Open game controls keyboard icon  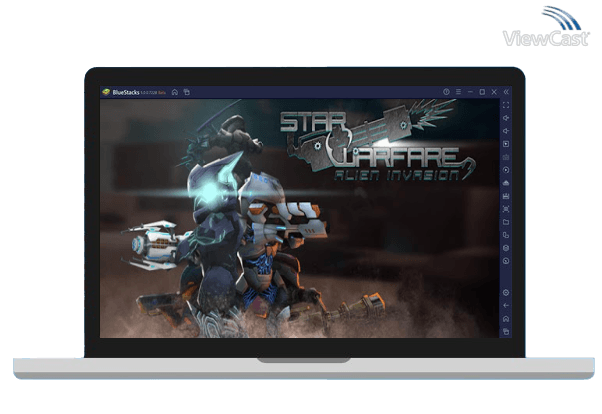click(x=506, y=157)
